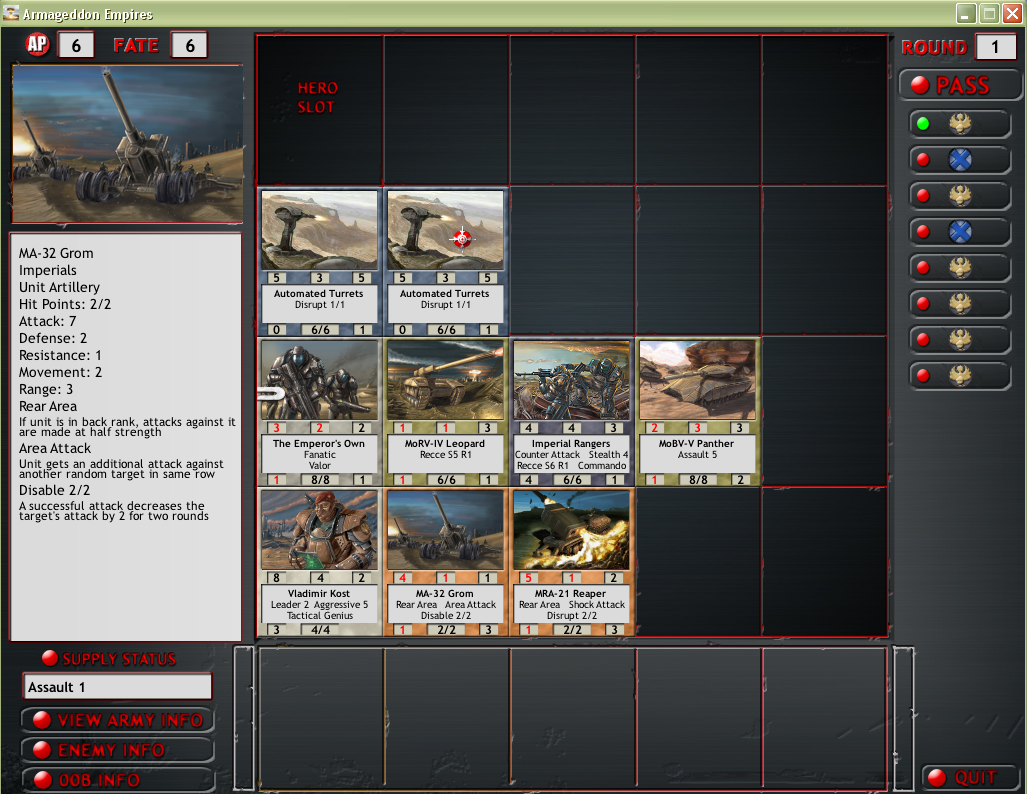The image size is (1027, 794).
Task: Click the Armageddon Empires title bar icon
Action: click(x=10, y=12)
